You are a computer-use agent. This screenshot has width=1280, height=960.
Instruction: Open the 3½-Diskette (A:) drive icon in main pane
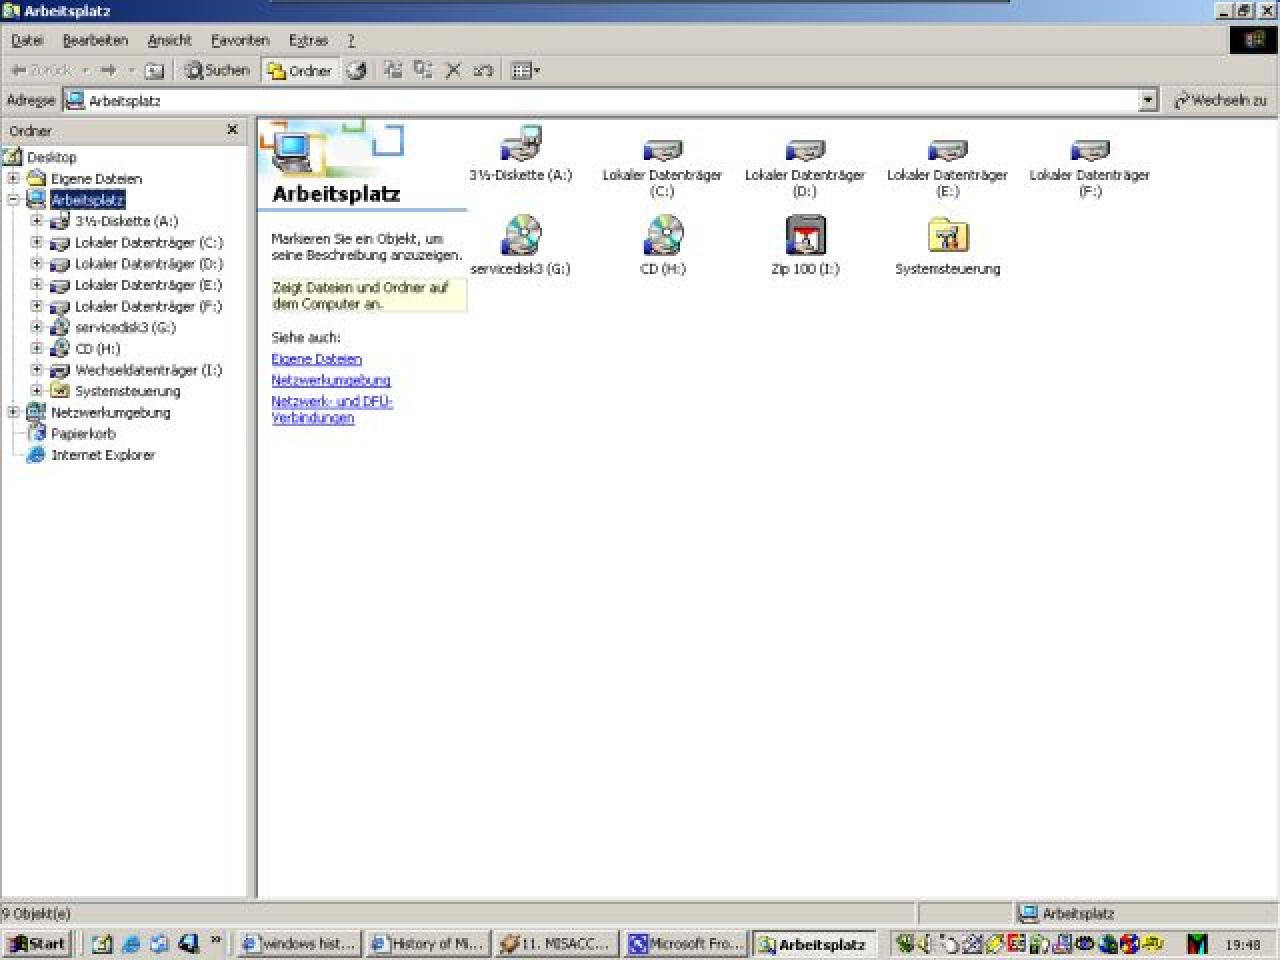pyautogui.click(x=520, y=144)
